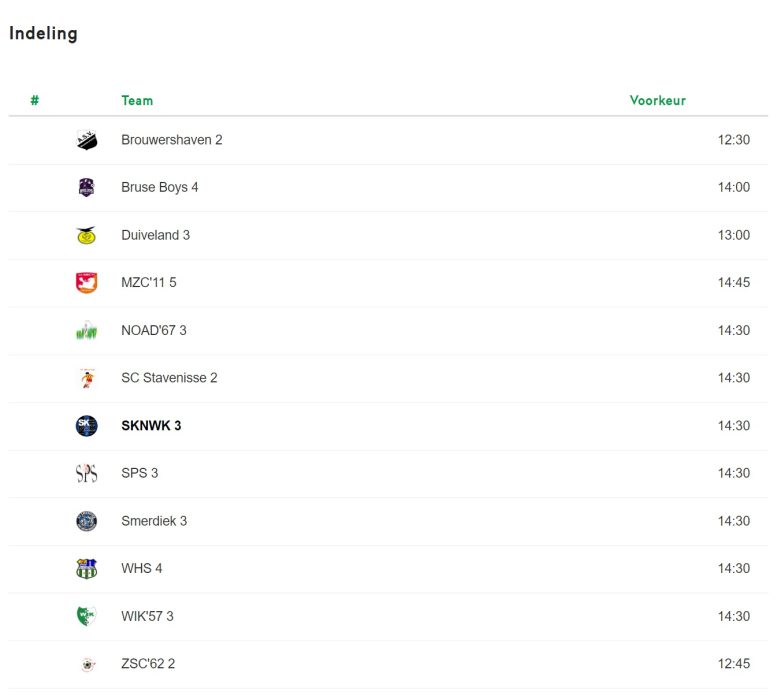Open the bold SKNWK 3 team name
This screenshot has height=696, width=777.
(x=151, y=426)
